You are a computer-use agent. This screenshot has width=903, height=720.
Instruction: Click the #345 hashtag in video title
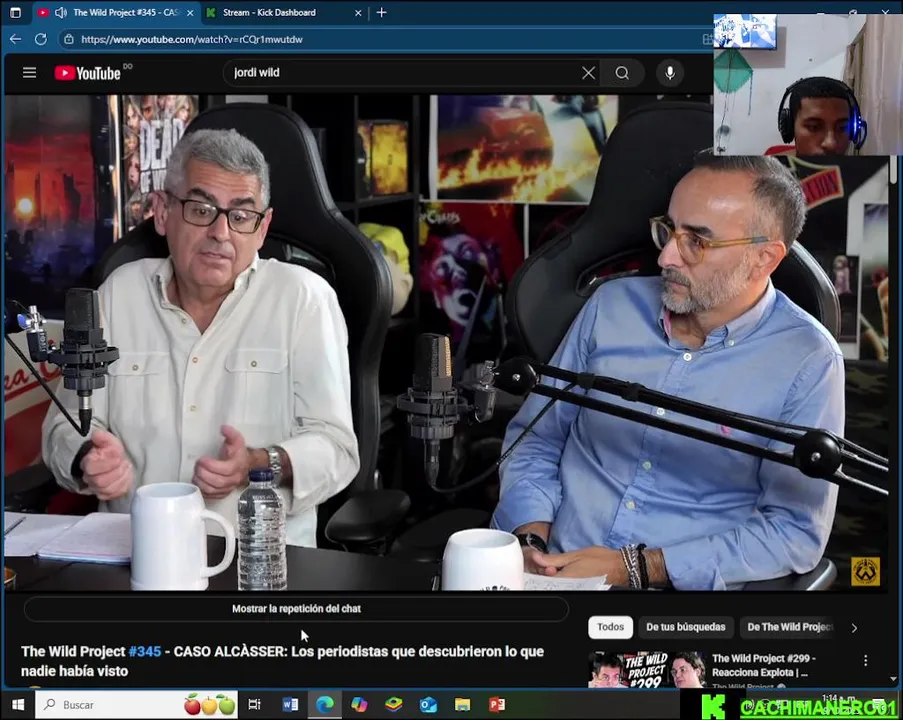(145, 651)
